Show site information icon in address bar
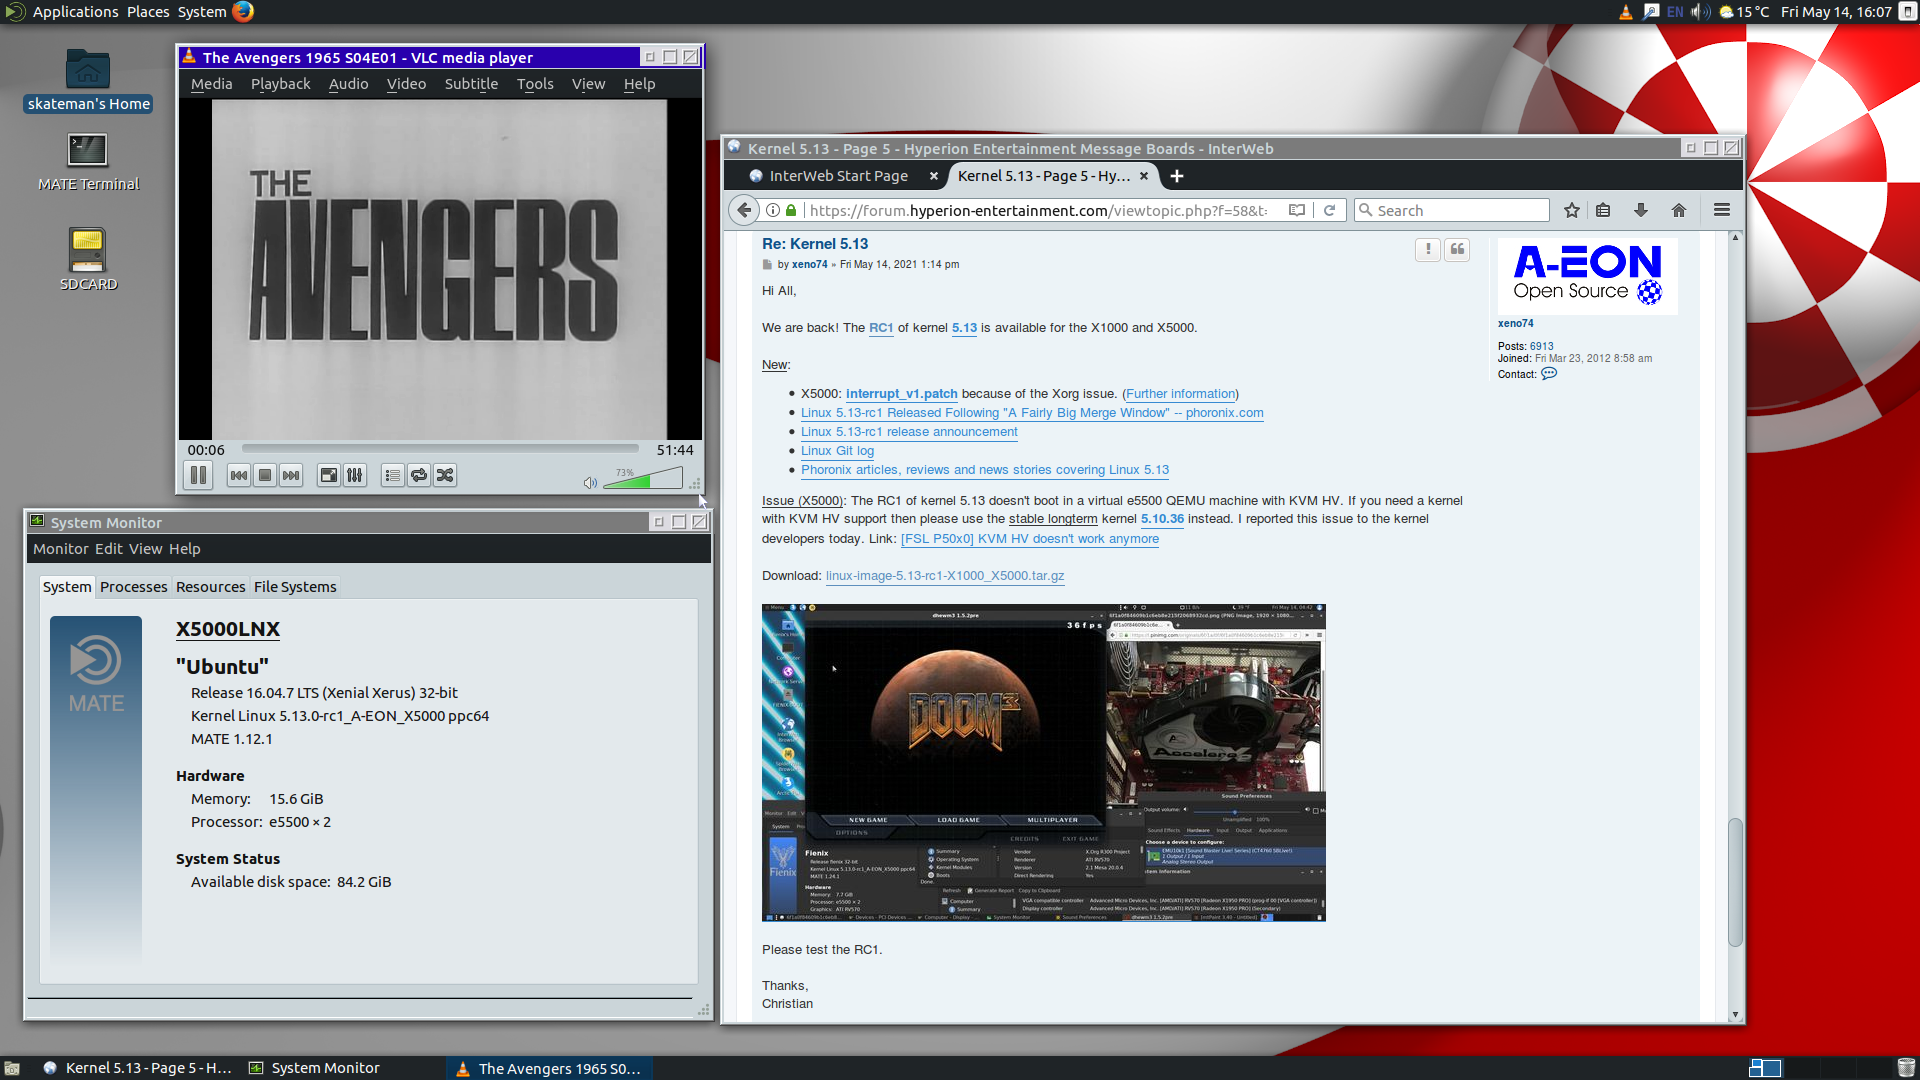This screenshot has height=1080, width=1920. (x=773, y=210)
